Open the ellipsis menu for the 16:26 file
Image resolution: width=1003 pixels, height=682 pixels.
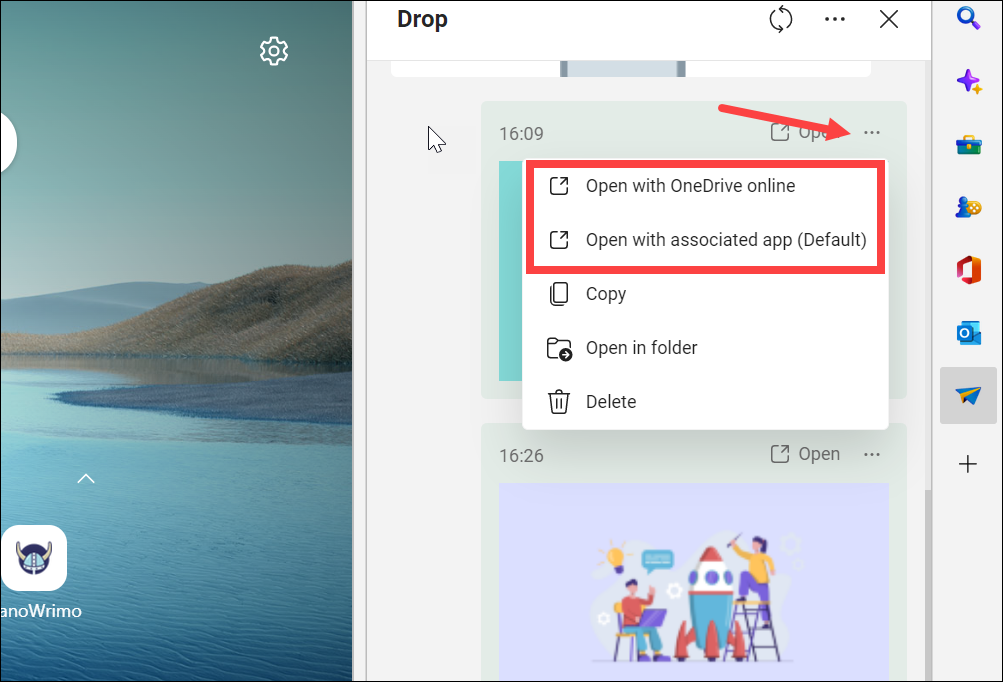pyautogui.click(x=871, y=454)
